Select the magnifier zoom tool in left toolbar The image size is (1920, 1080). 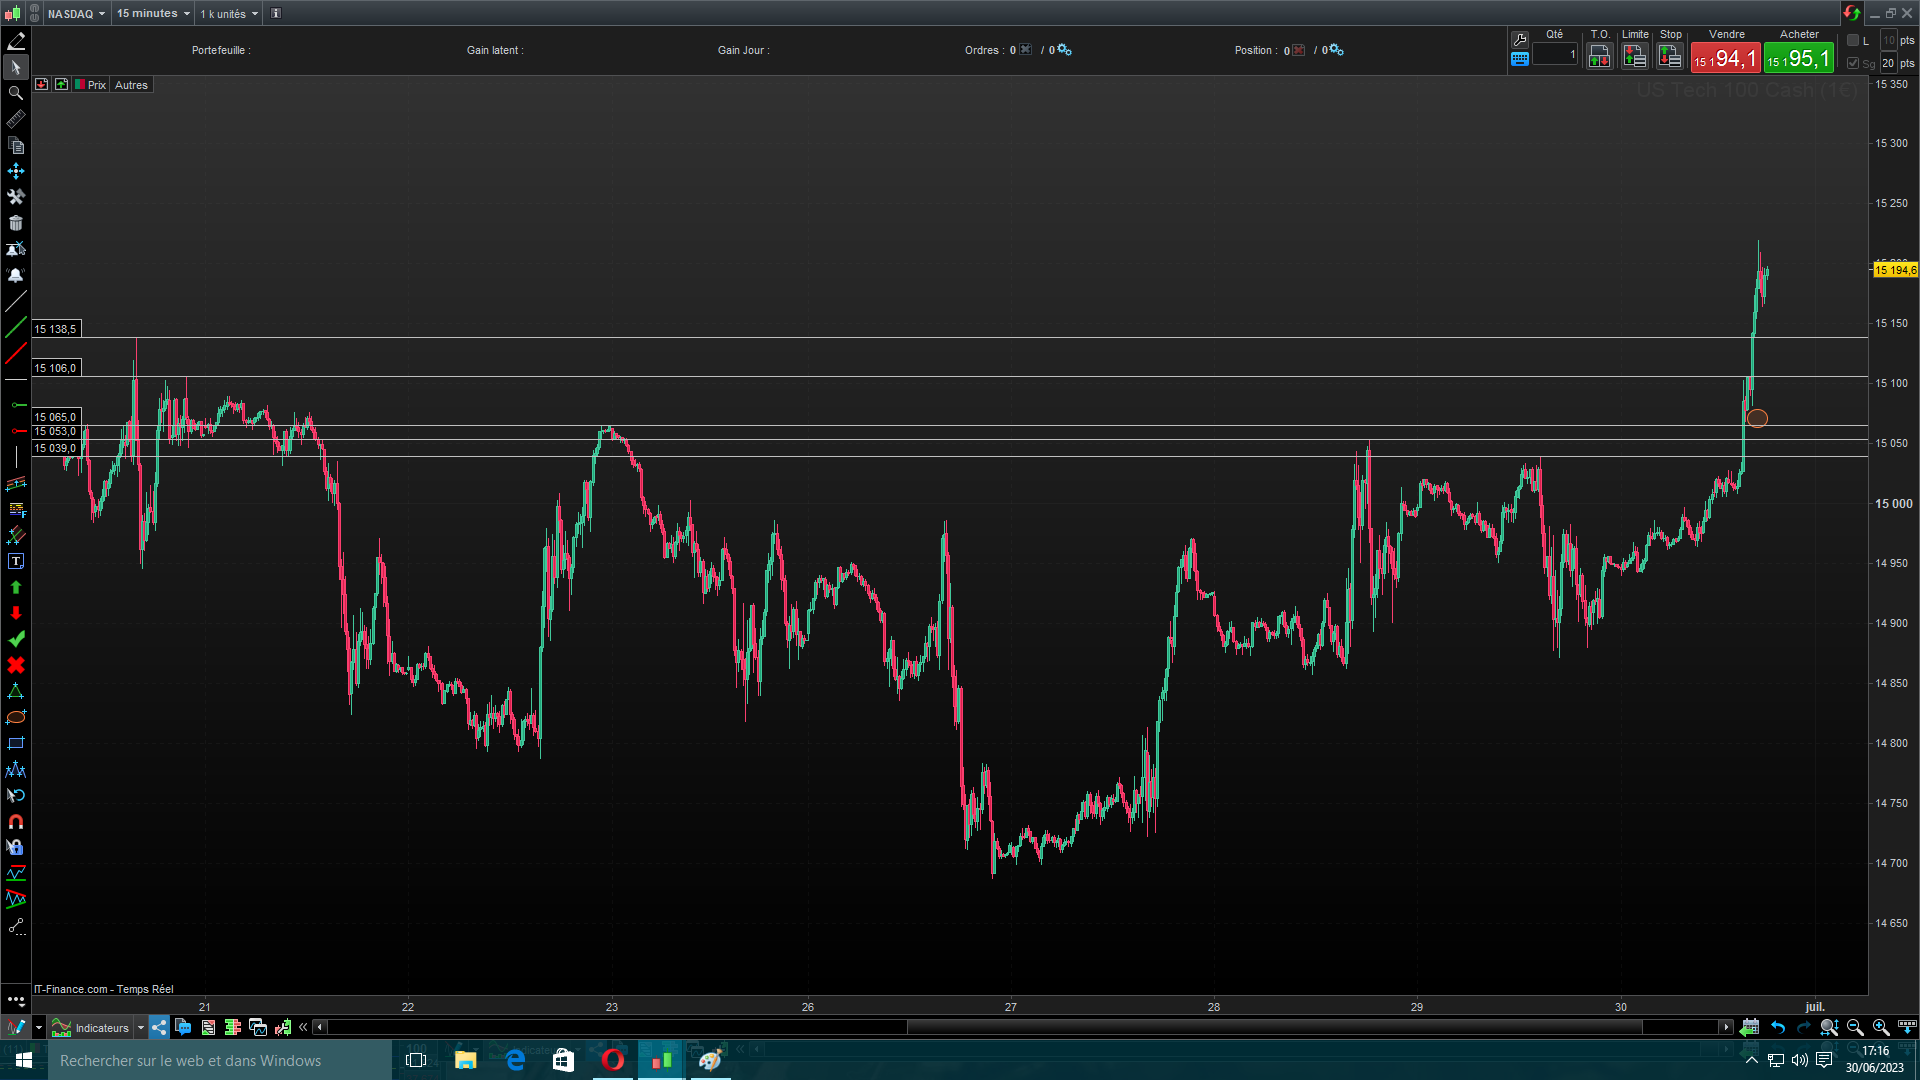pos(16,93)
